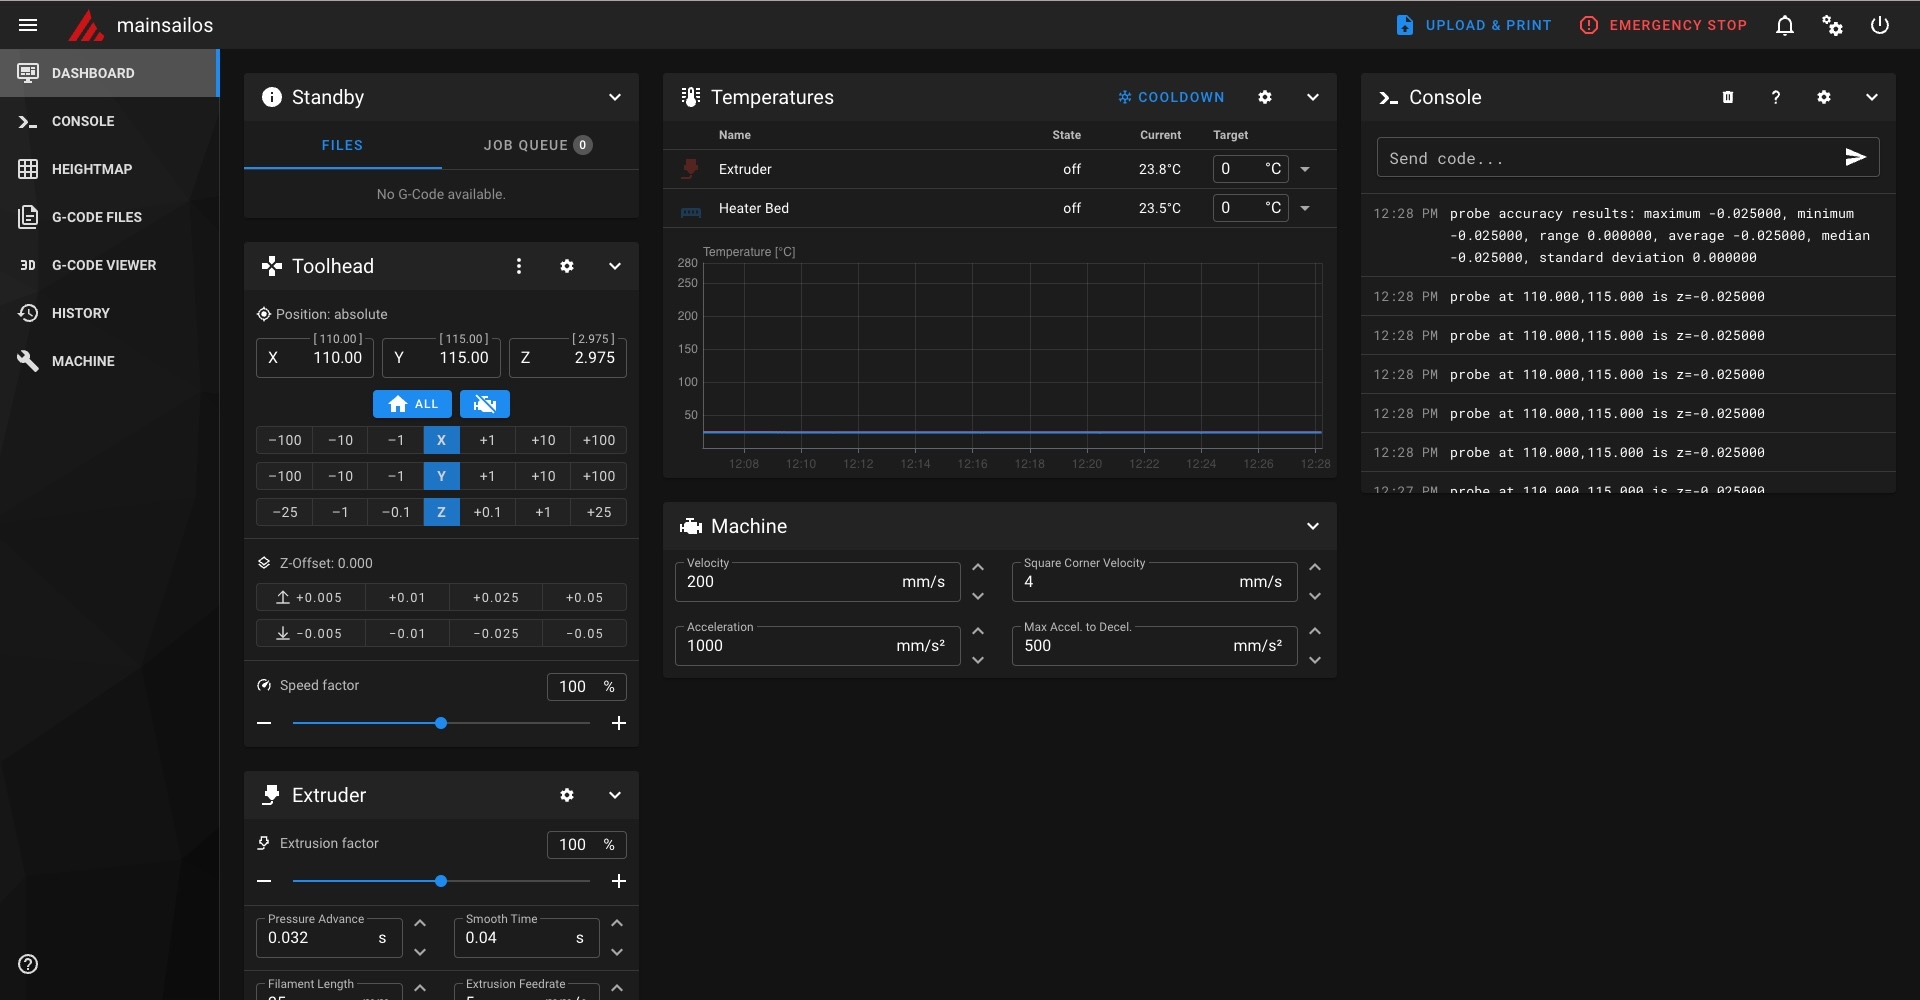Decrease speed factor with minus icon
This screenshot has width=1920, height=1000.
tap(264, 723)
